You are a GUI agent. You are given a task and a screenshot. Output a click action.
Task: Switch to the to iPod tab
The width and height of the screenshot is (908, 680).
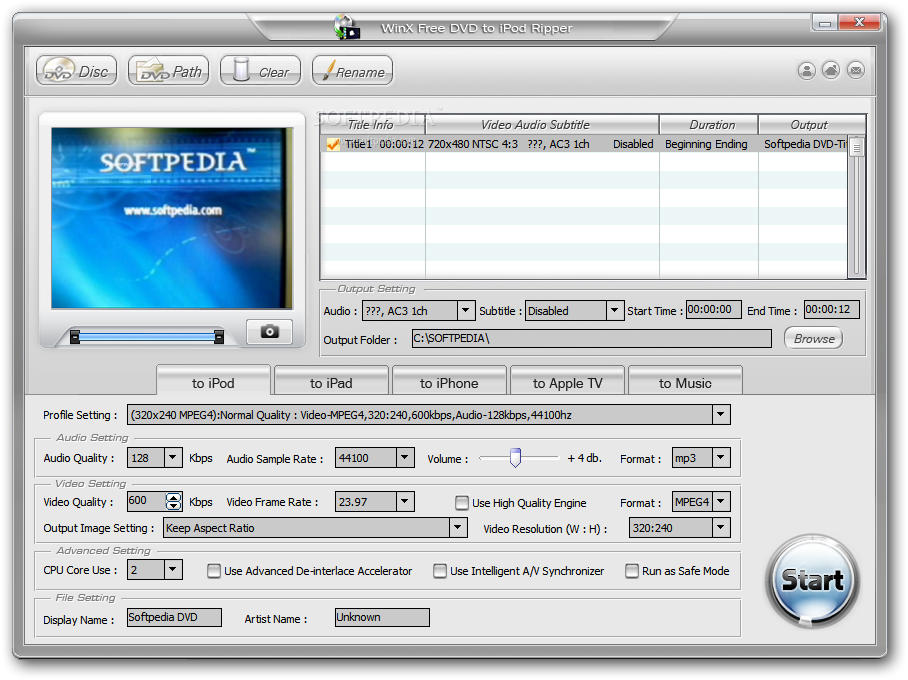click(213, 383)
